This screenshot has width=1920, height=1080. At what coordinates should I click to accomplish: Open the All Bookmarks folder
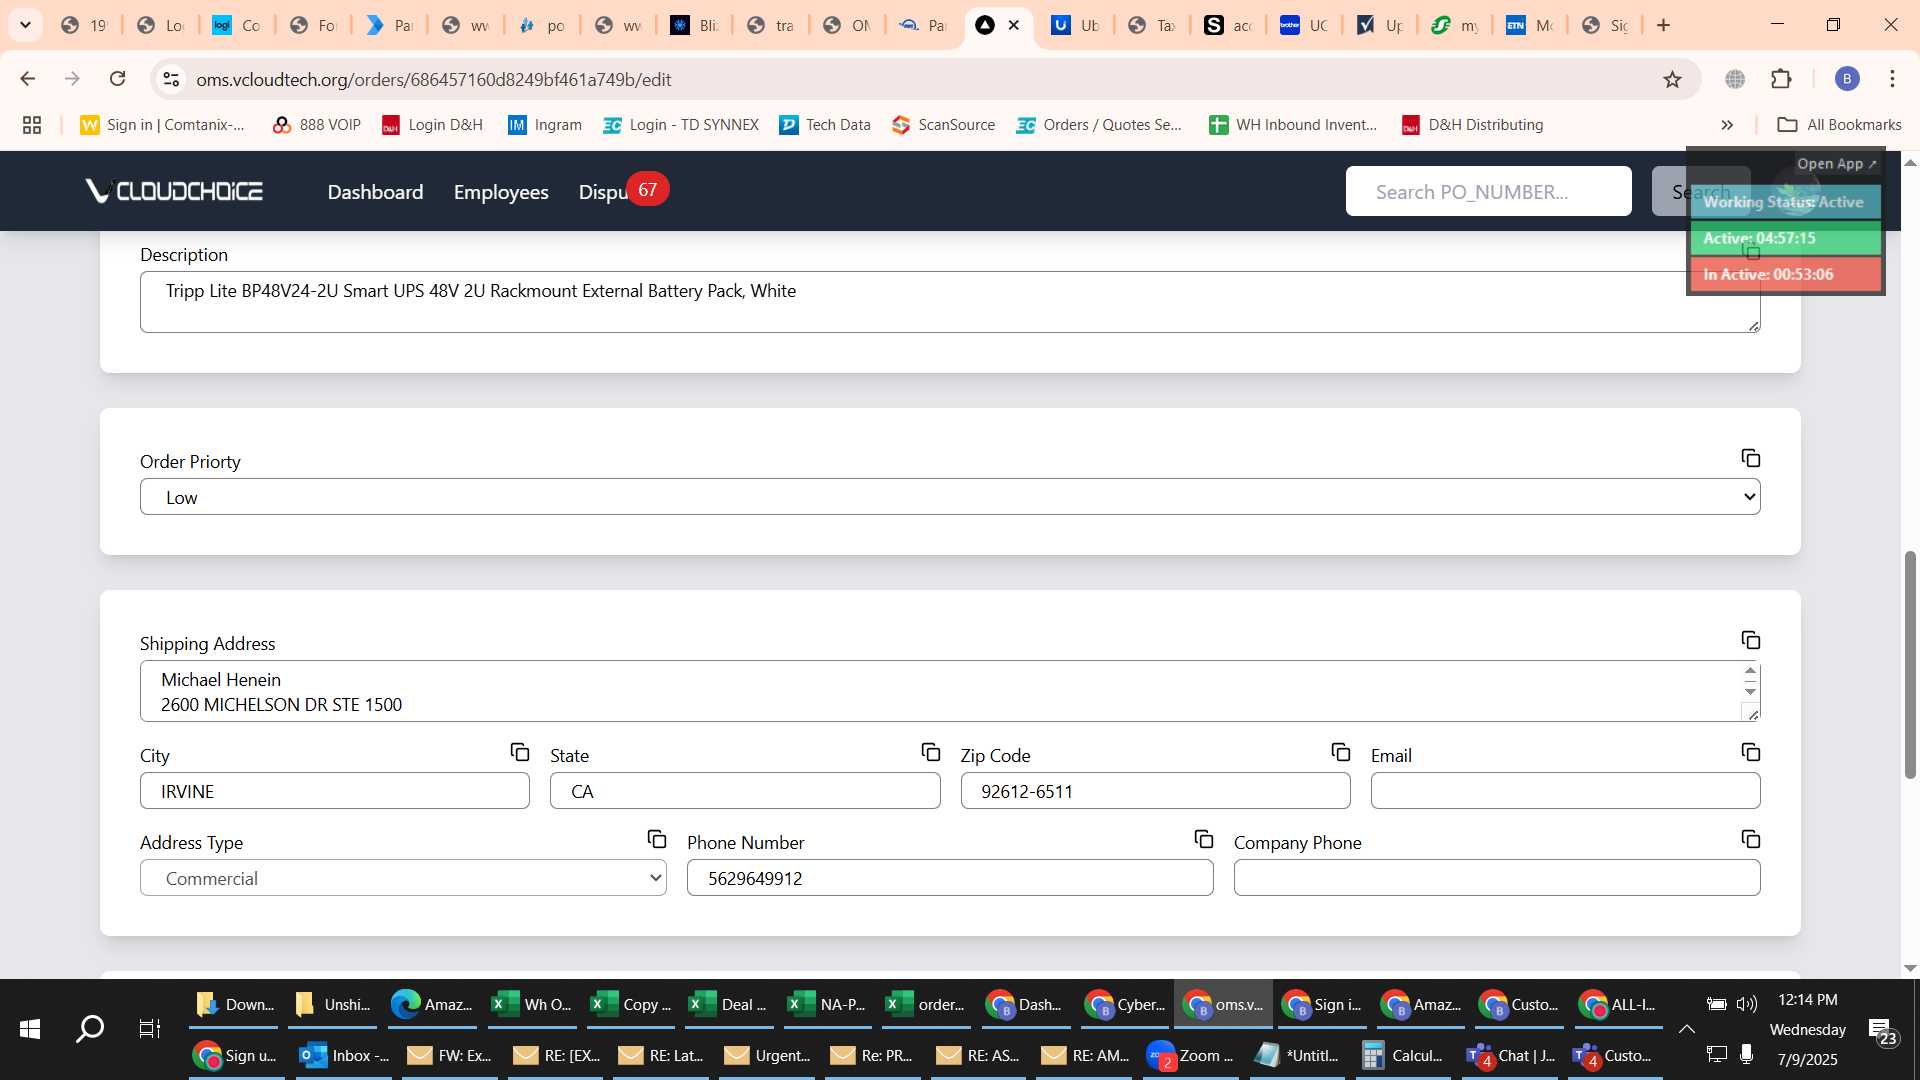(1839, 125)
